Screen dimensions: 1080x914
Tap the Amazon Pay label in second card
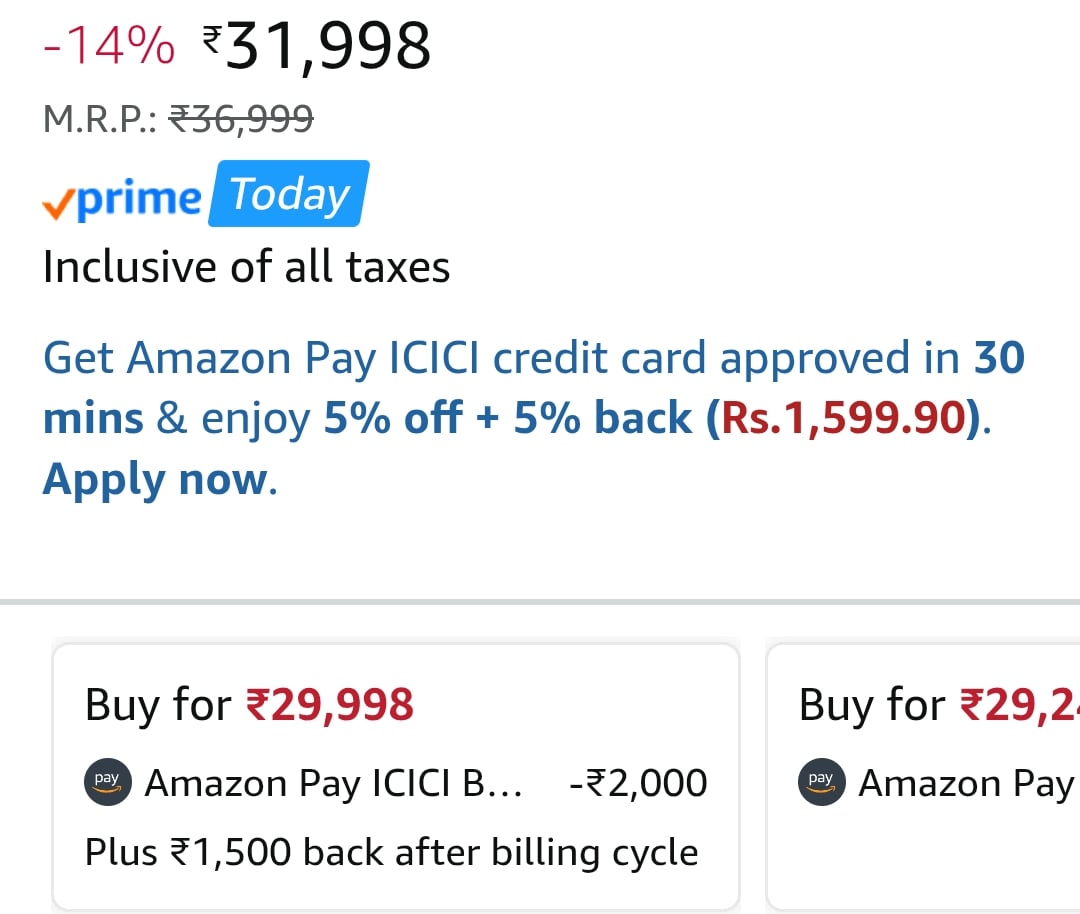(966, 784)
